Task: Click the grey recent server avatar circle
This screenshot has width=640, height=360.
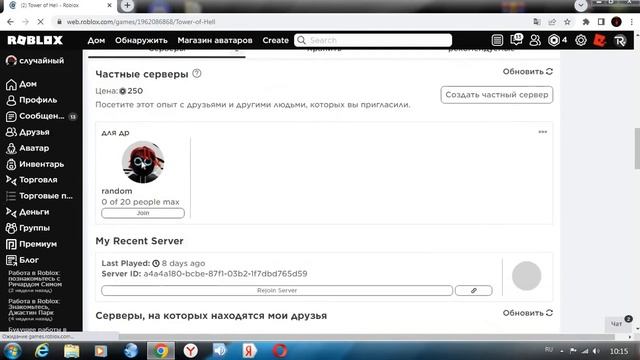Action: [527, 276]
